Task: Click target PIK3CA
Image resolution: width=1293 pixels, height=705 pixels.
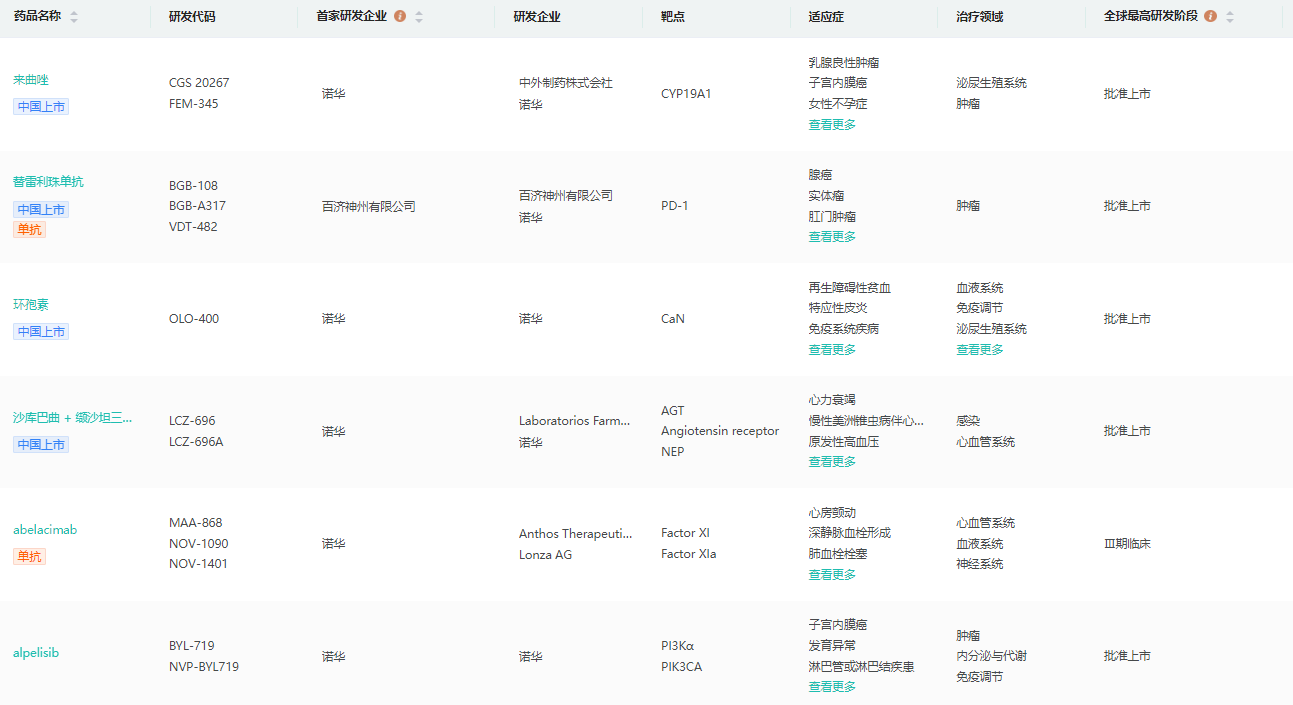Action: (681, 667)
